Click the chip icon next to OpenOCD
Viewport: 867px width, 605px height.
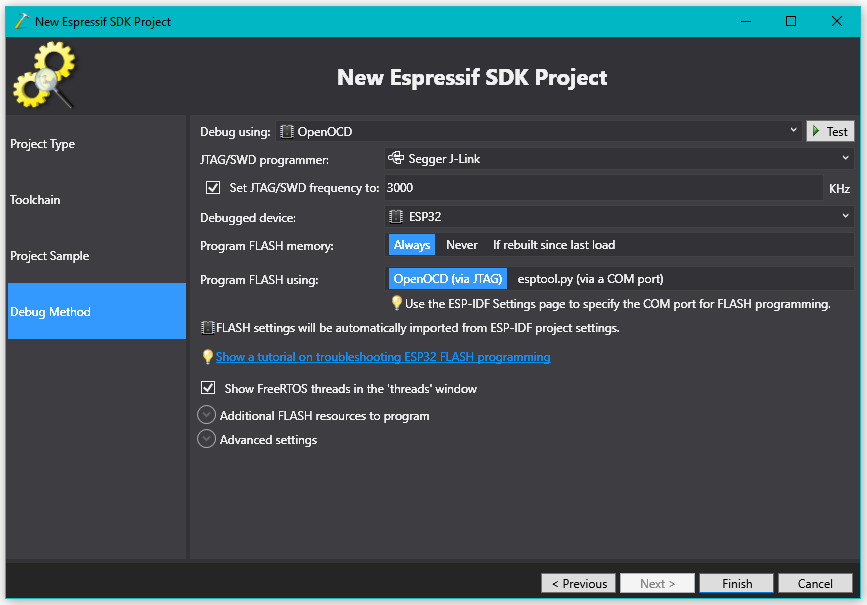point(286,132)
